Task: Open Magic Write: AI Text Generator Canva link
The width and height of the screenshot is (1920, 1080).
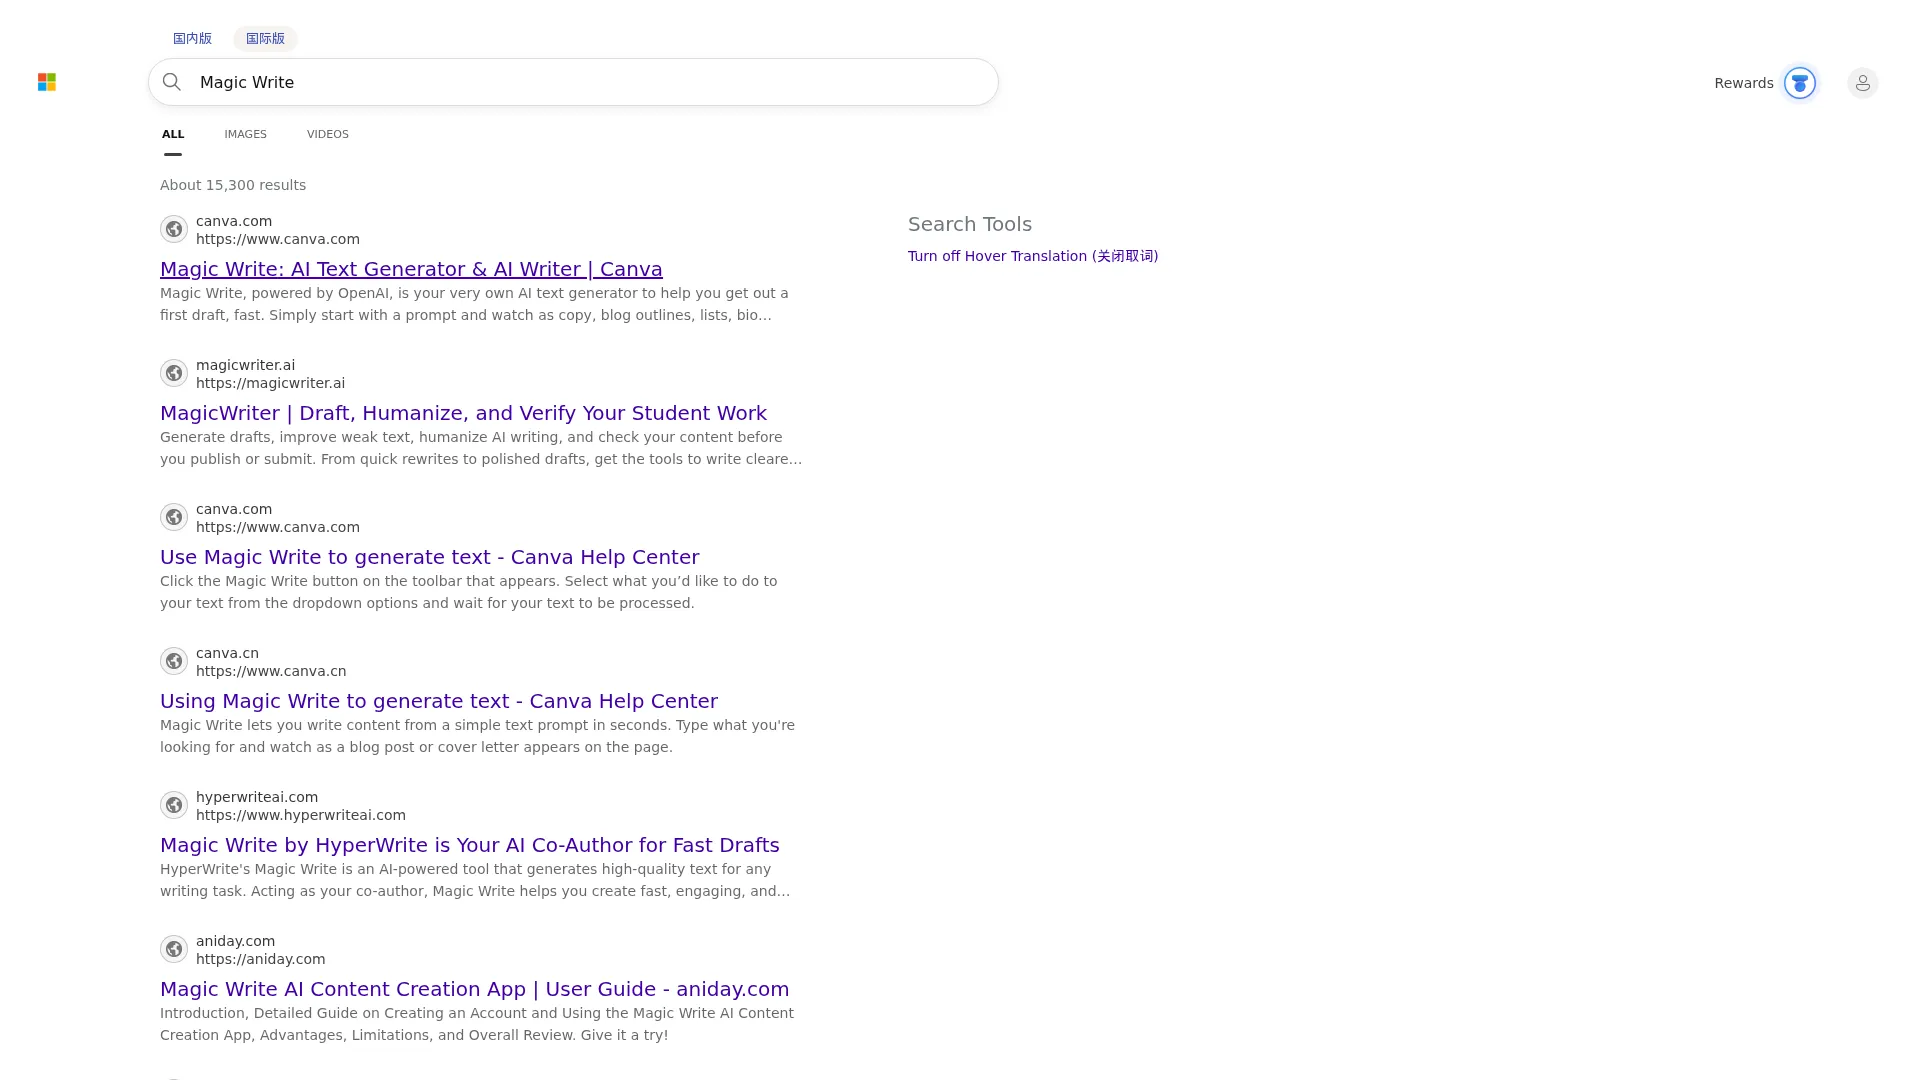Action: coord(411,269)
